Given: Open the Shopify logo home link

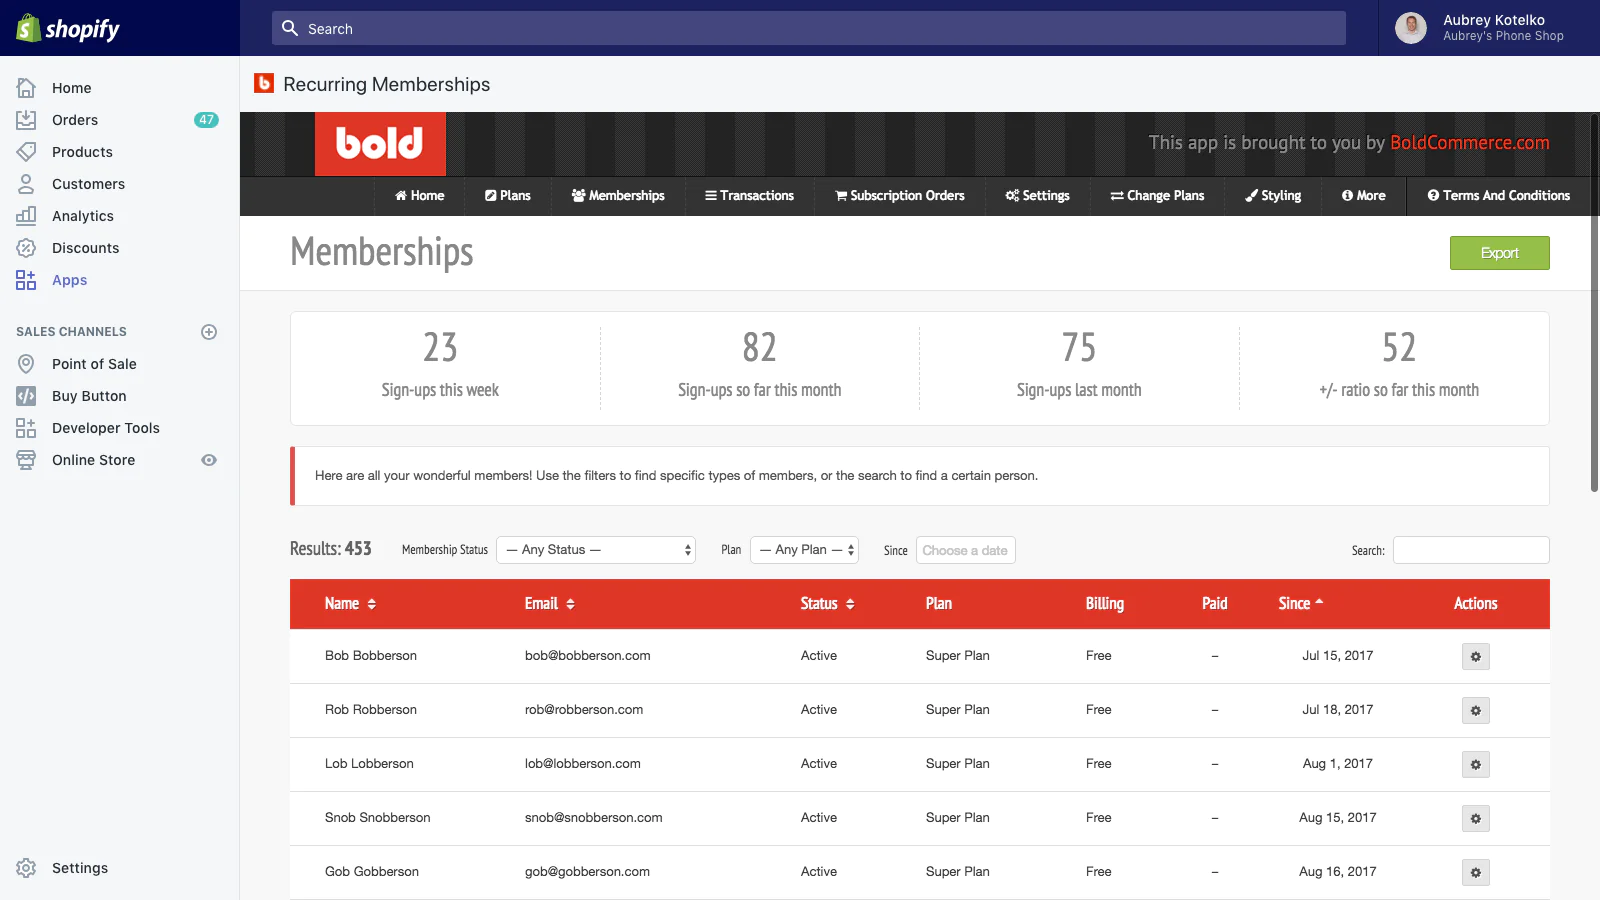Looking at the screenshot, I should point(68,29).
